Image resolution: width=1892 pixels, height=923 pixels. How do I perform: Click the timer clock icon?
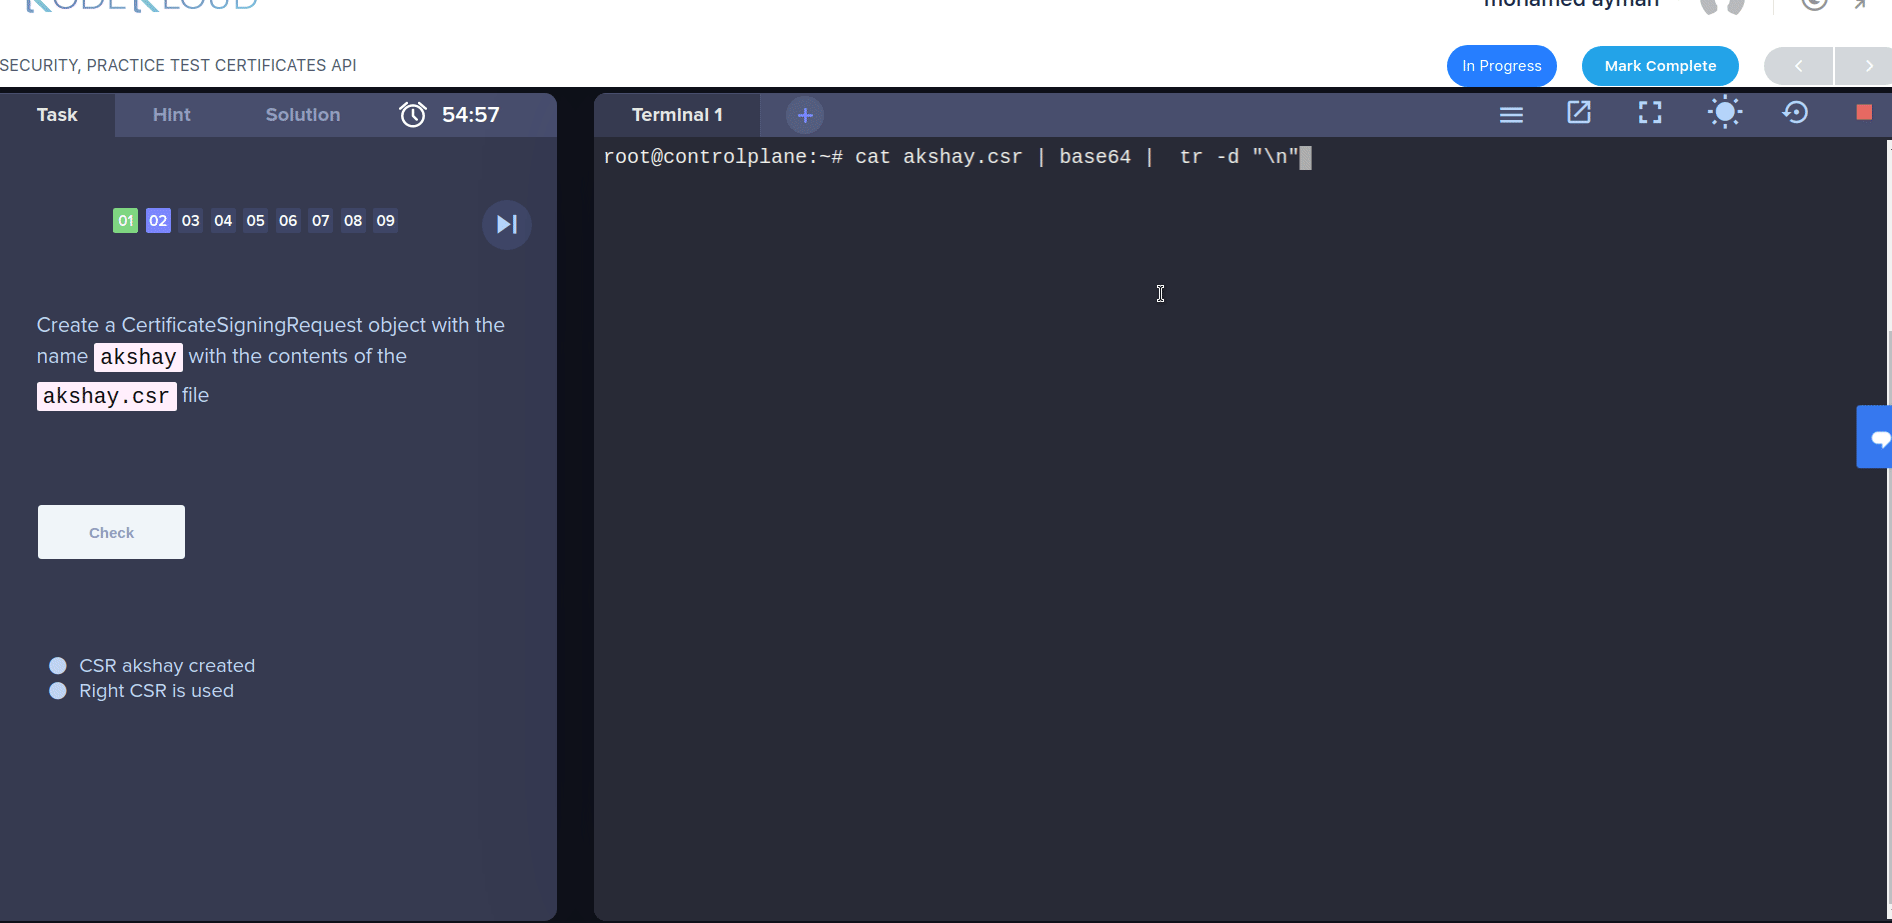413,115
